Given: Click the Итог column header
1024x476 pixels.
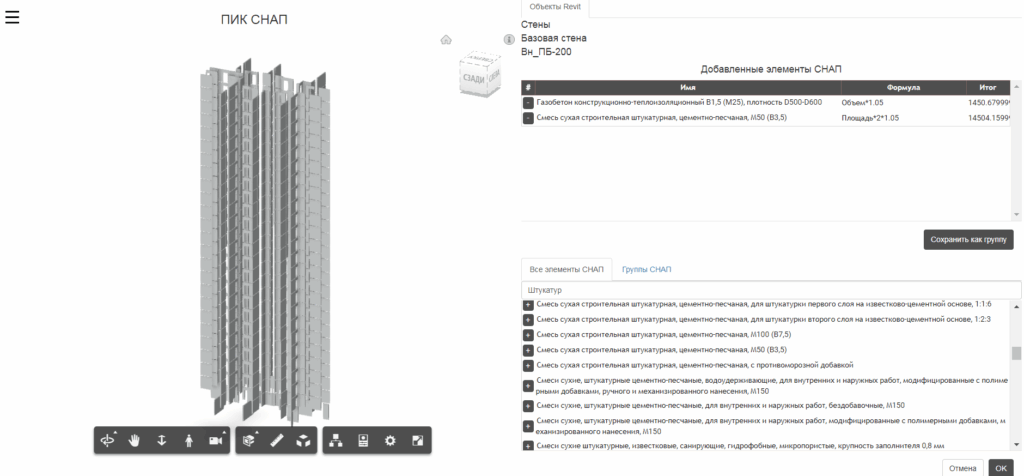Looking at the screenshot, I should (x=988, y=87).
